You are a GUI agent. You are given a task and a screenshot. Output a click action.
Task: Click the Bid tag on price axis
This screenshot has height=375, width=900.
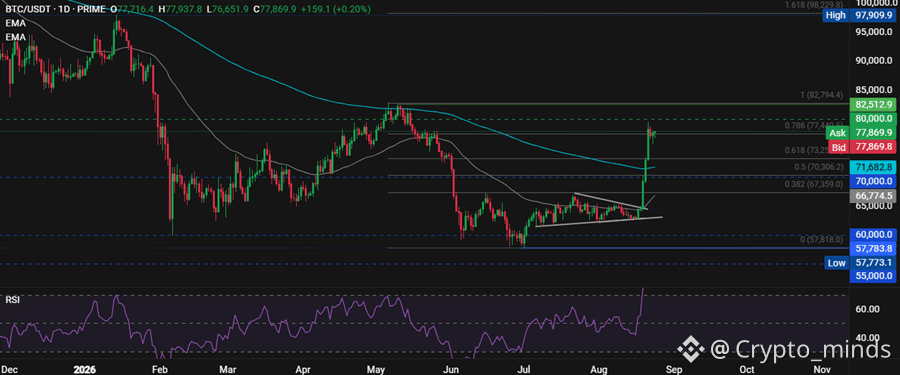(839, 147)
